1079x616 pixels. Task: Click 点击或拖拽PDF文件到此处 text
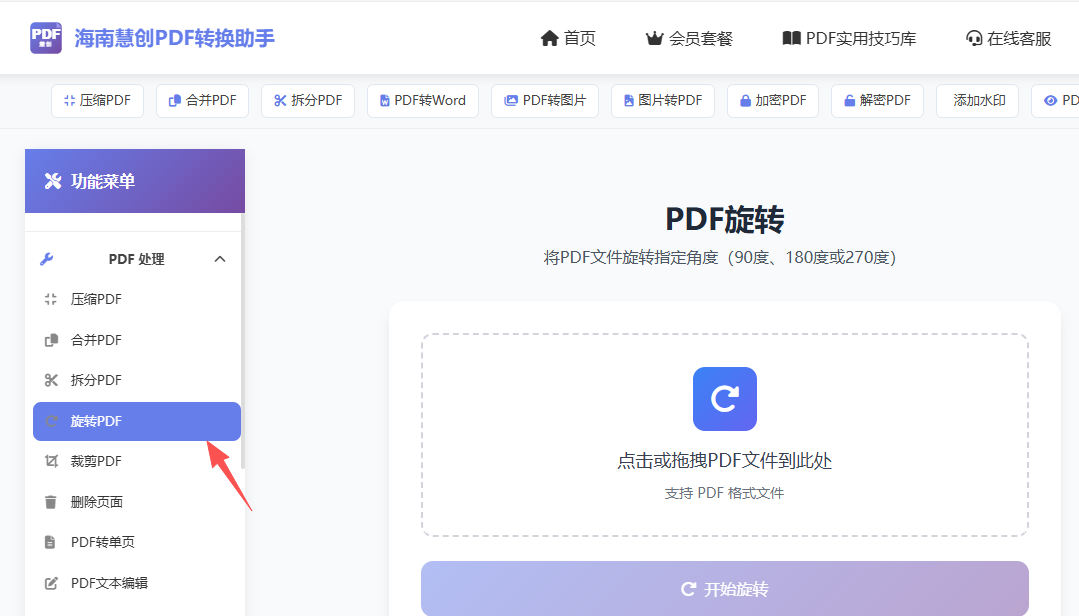(x=725, y=460)
